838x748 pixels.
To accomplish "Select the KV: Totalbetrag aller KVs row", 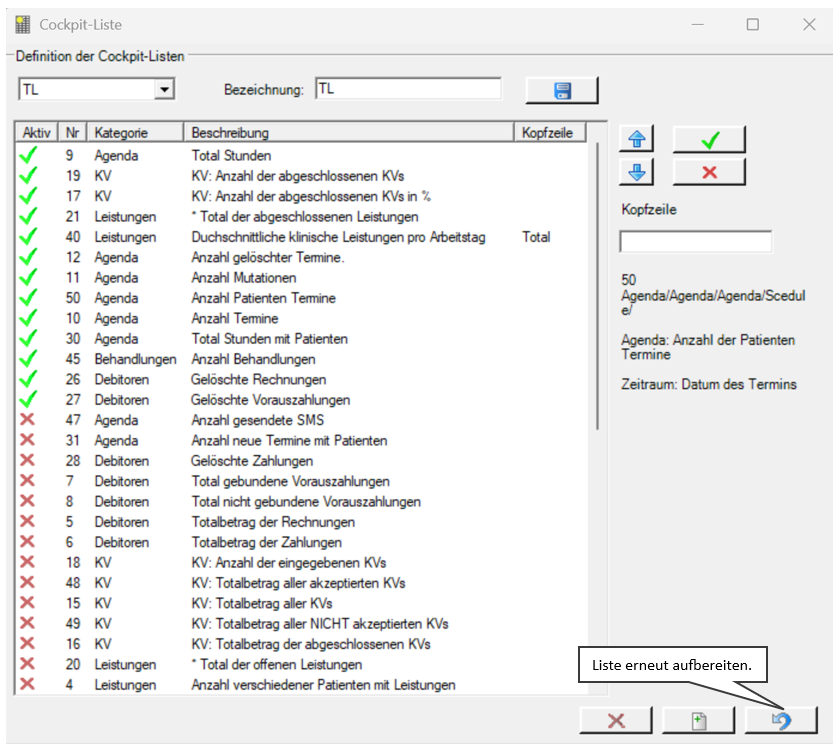I will coord(302,603).
